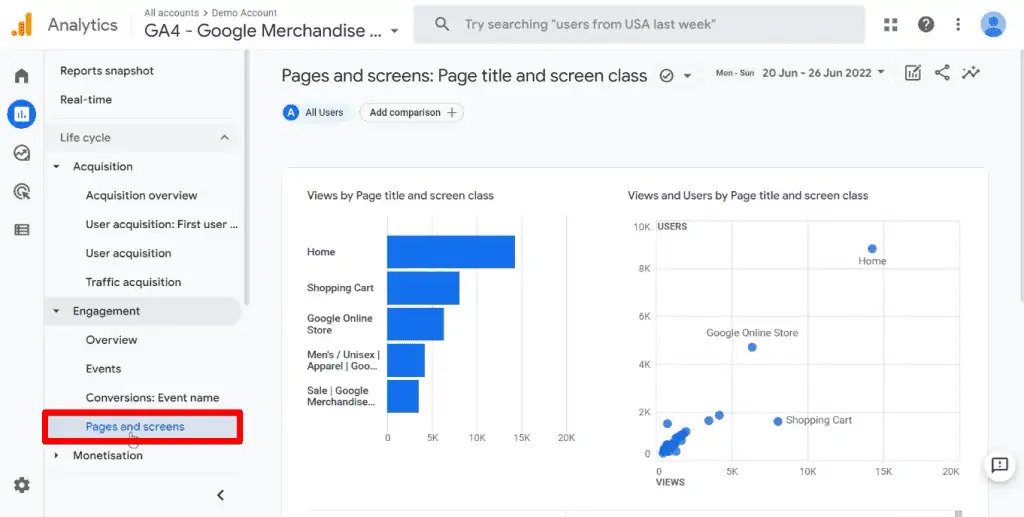Open the three-dot more options menu

[957, 25]
